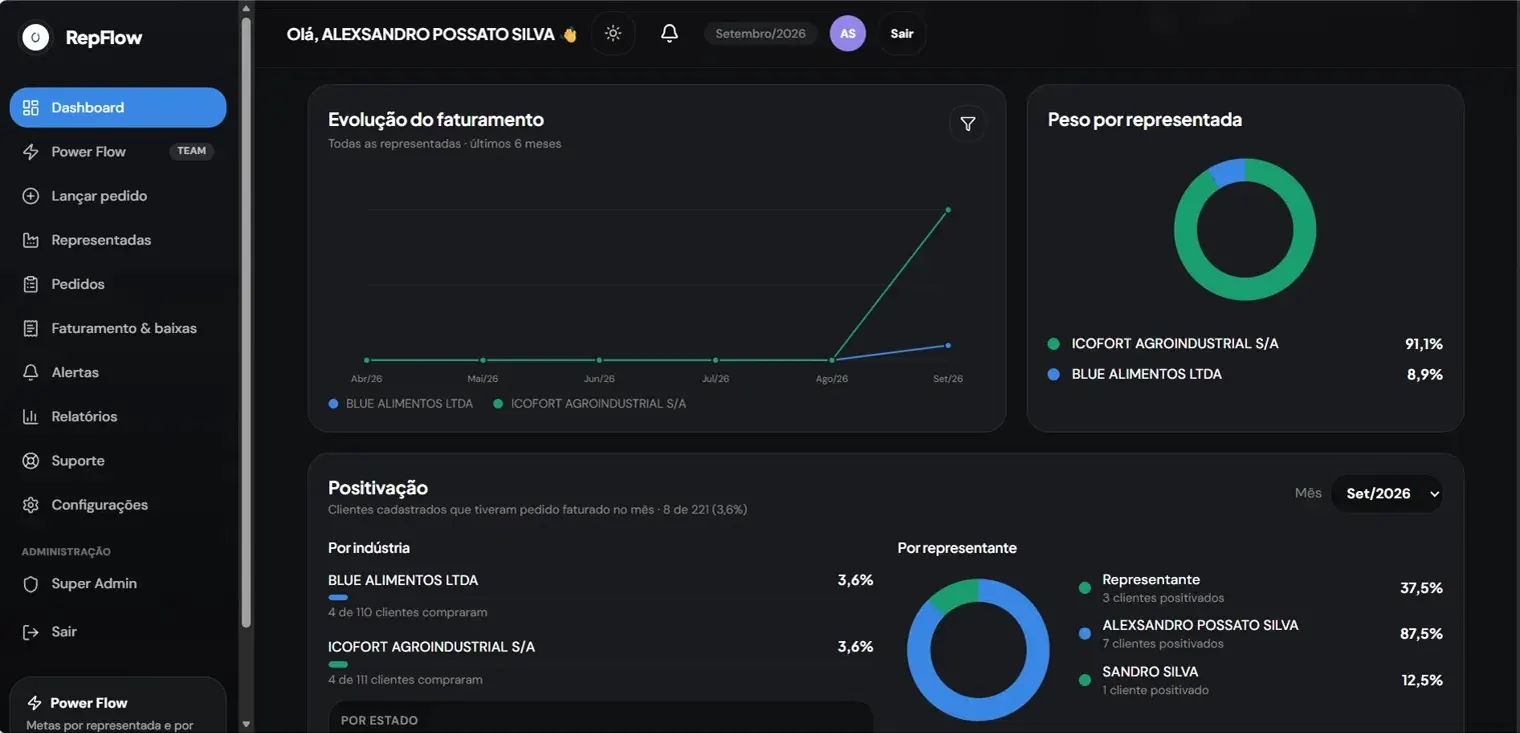Viewport: 1520px width, 733px height.
Task: Toggle light theme with the sun icon
Action: (613, 33)
